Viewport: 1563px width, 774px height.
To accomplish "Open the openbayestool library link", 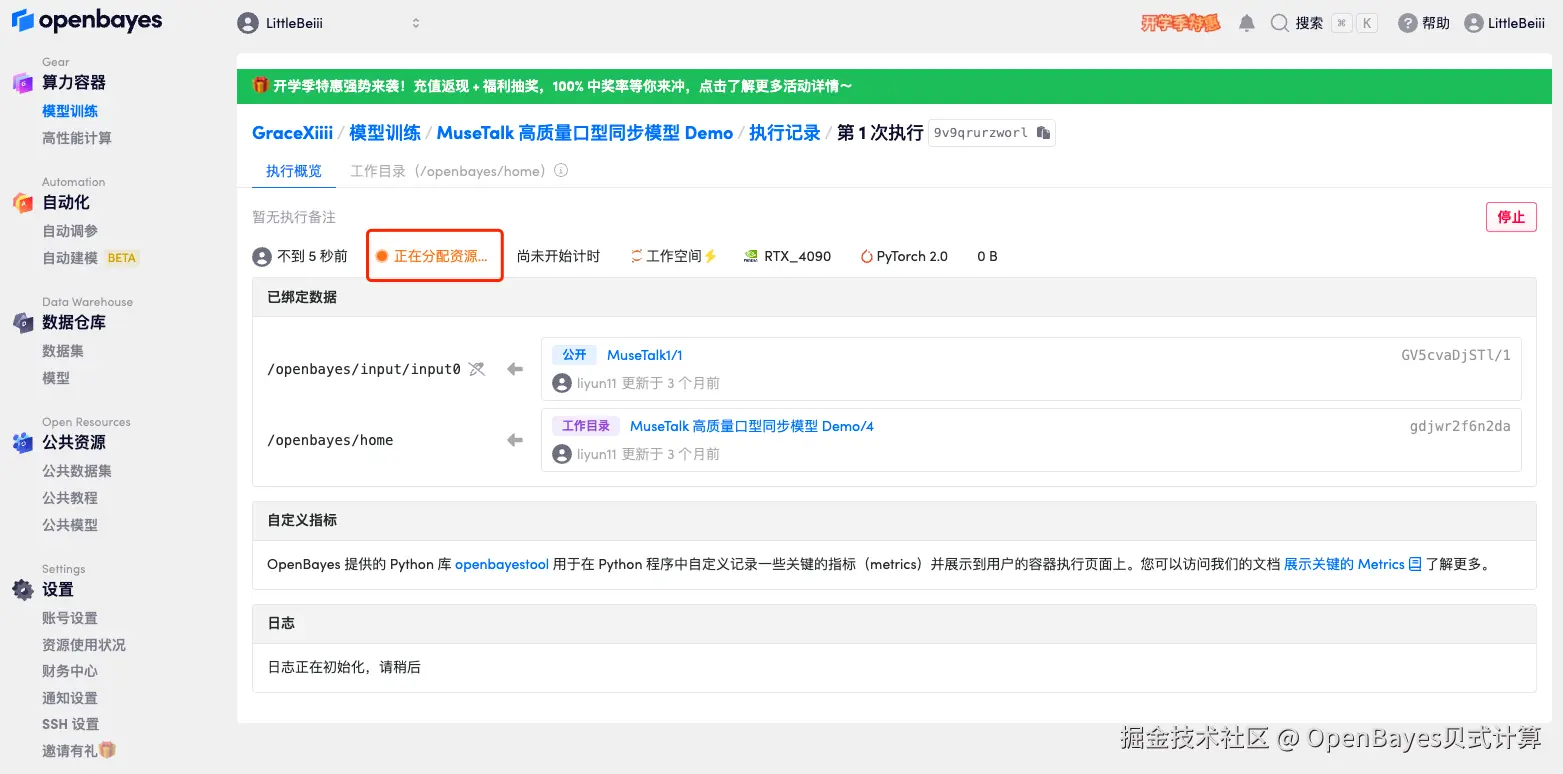I will 502,564.
